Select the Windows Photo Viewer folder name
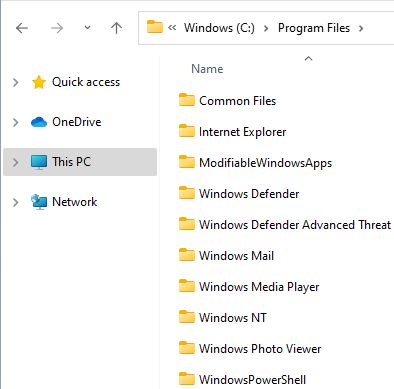This screenshot has height=389, width=394. [x=260, y=349]
